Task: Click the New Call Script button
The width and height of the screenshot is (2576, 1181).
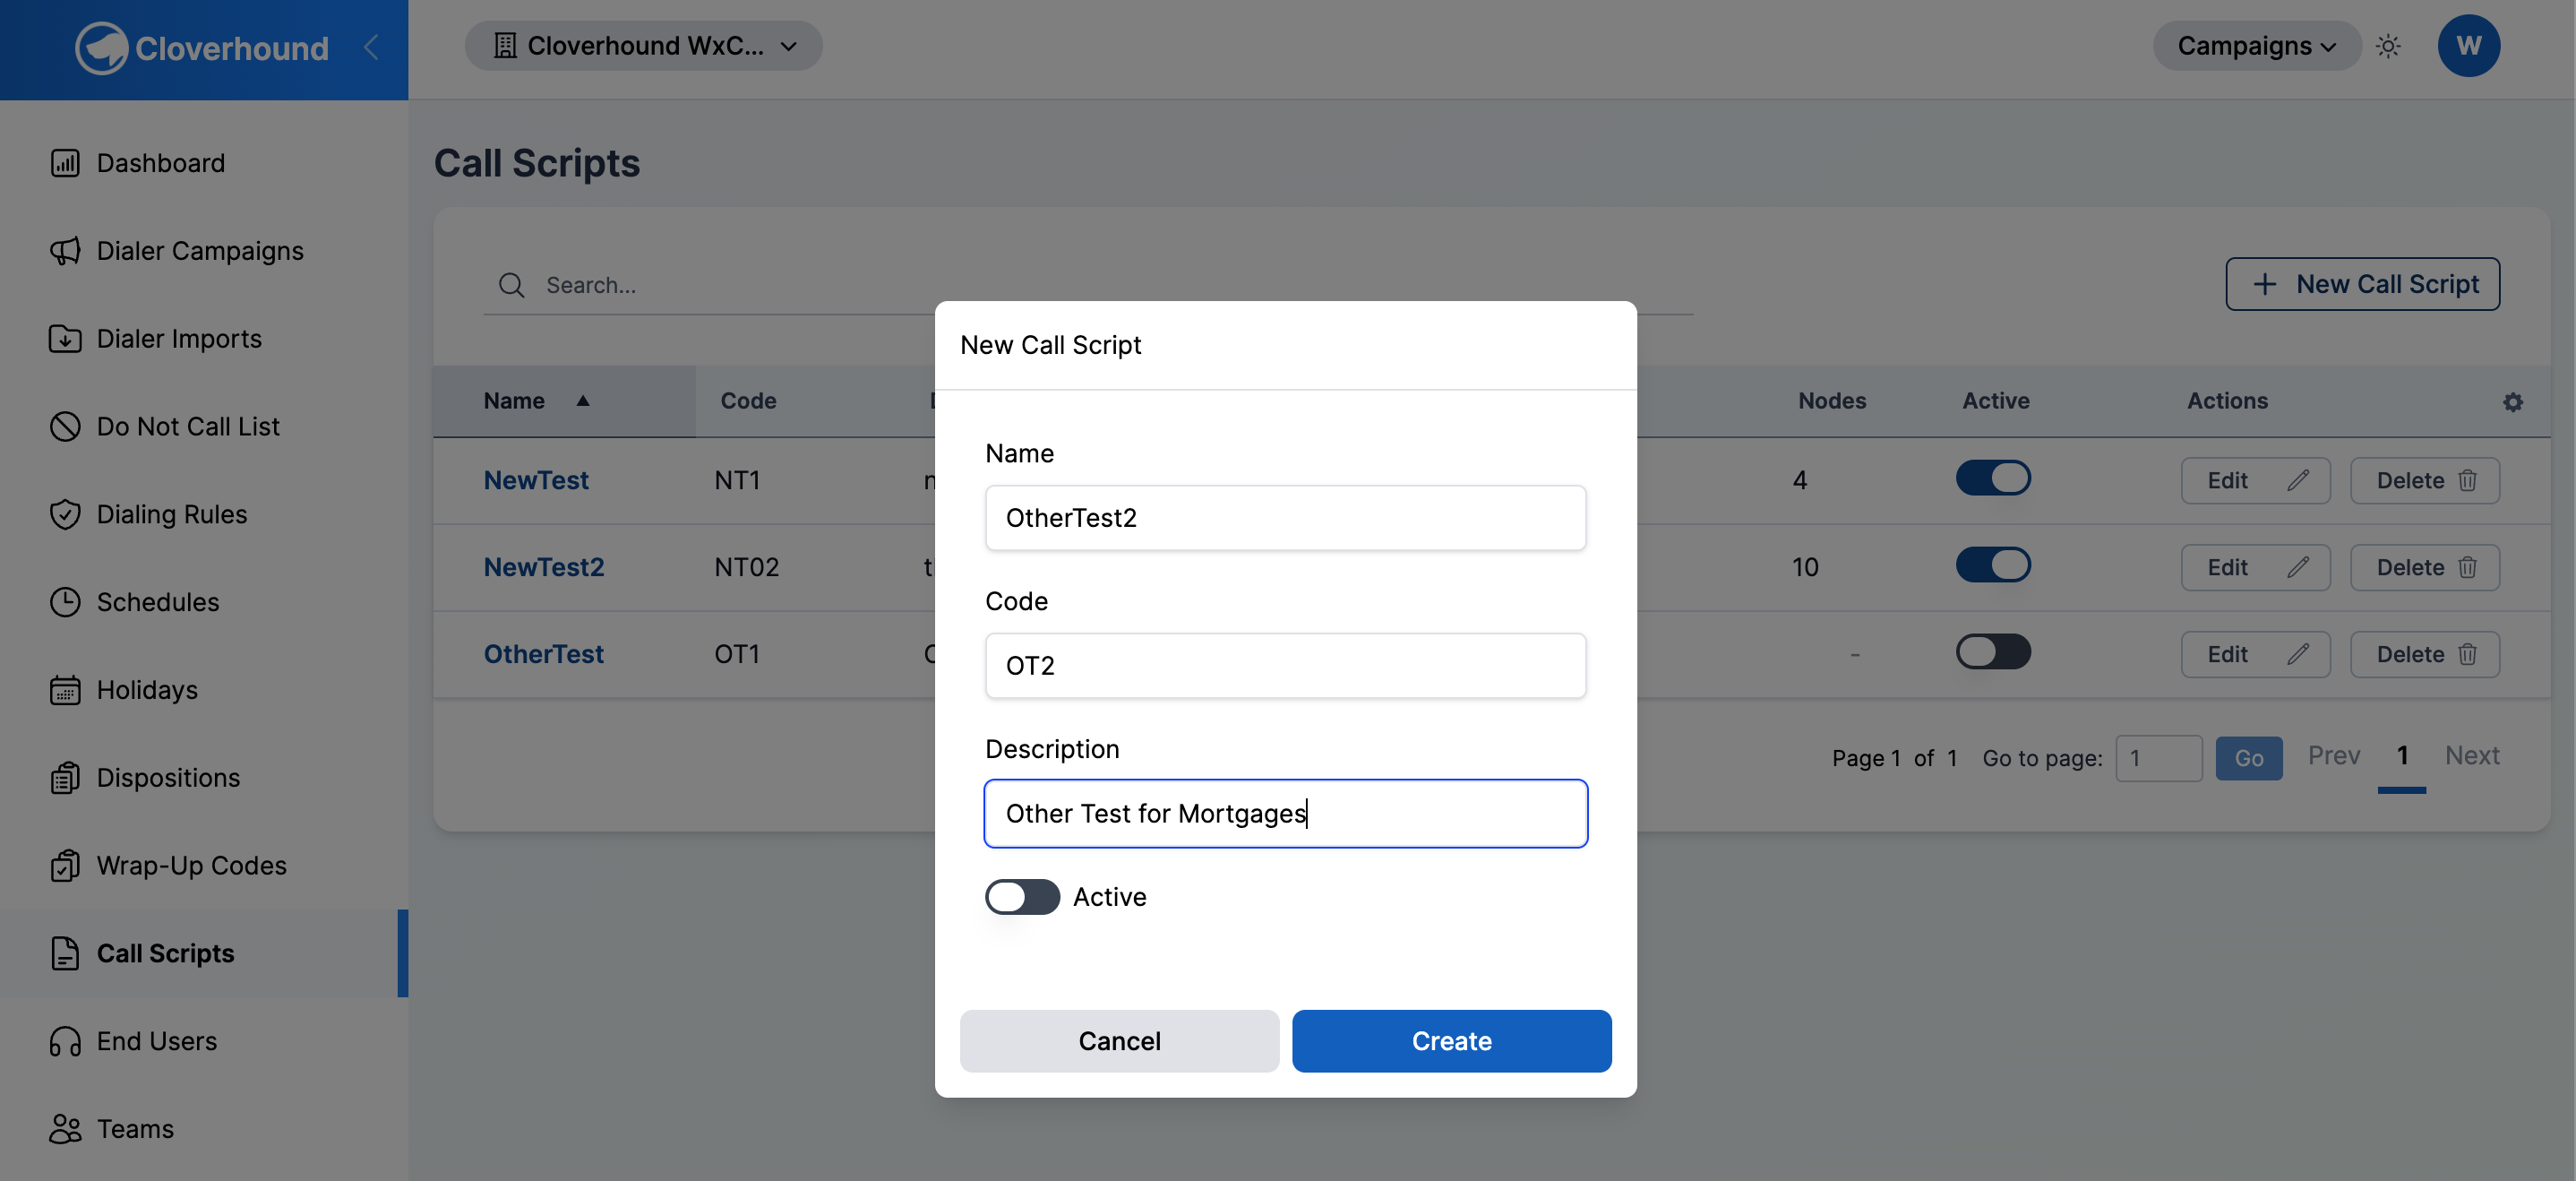Action: pyautogui.click(x=2362, y=284)
